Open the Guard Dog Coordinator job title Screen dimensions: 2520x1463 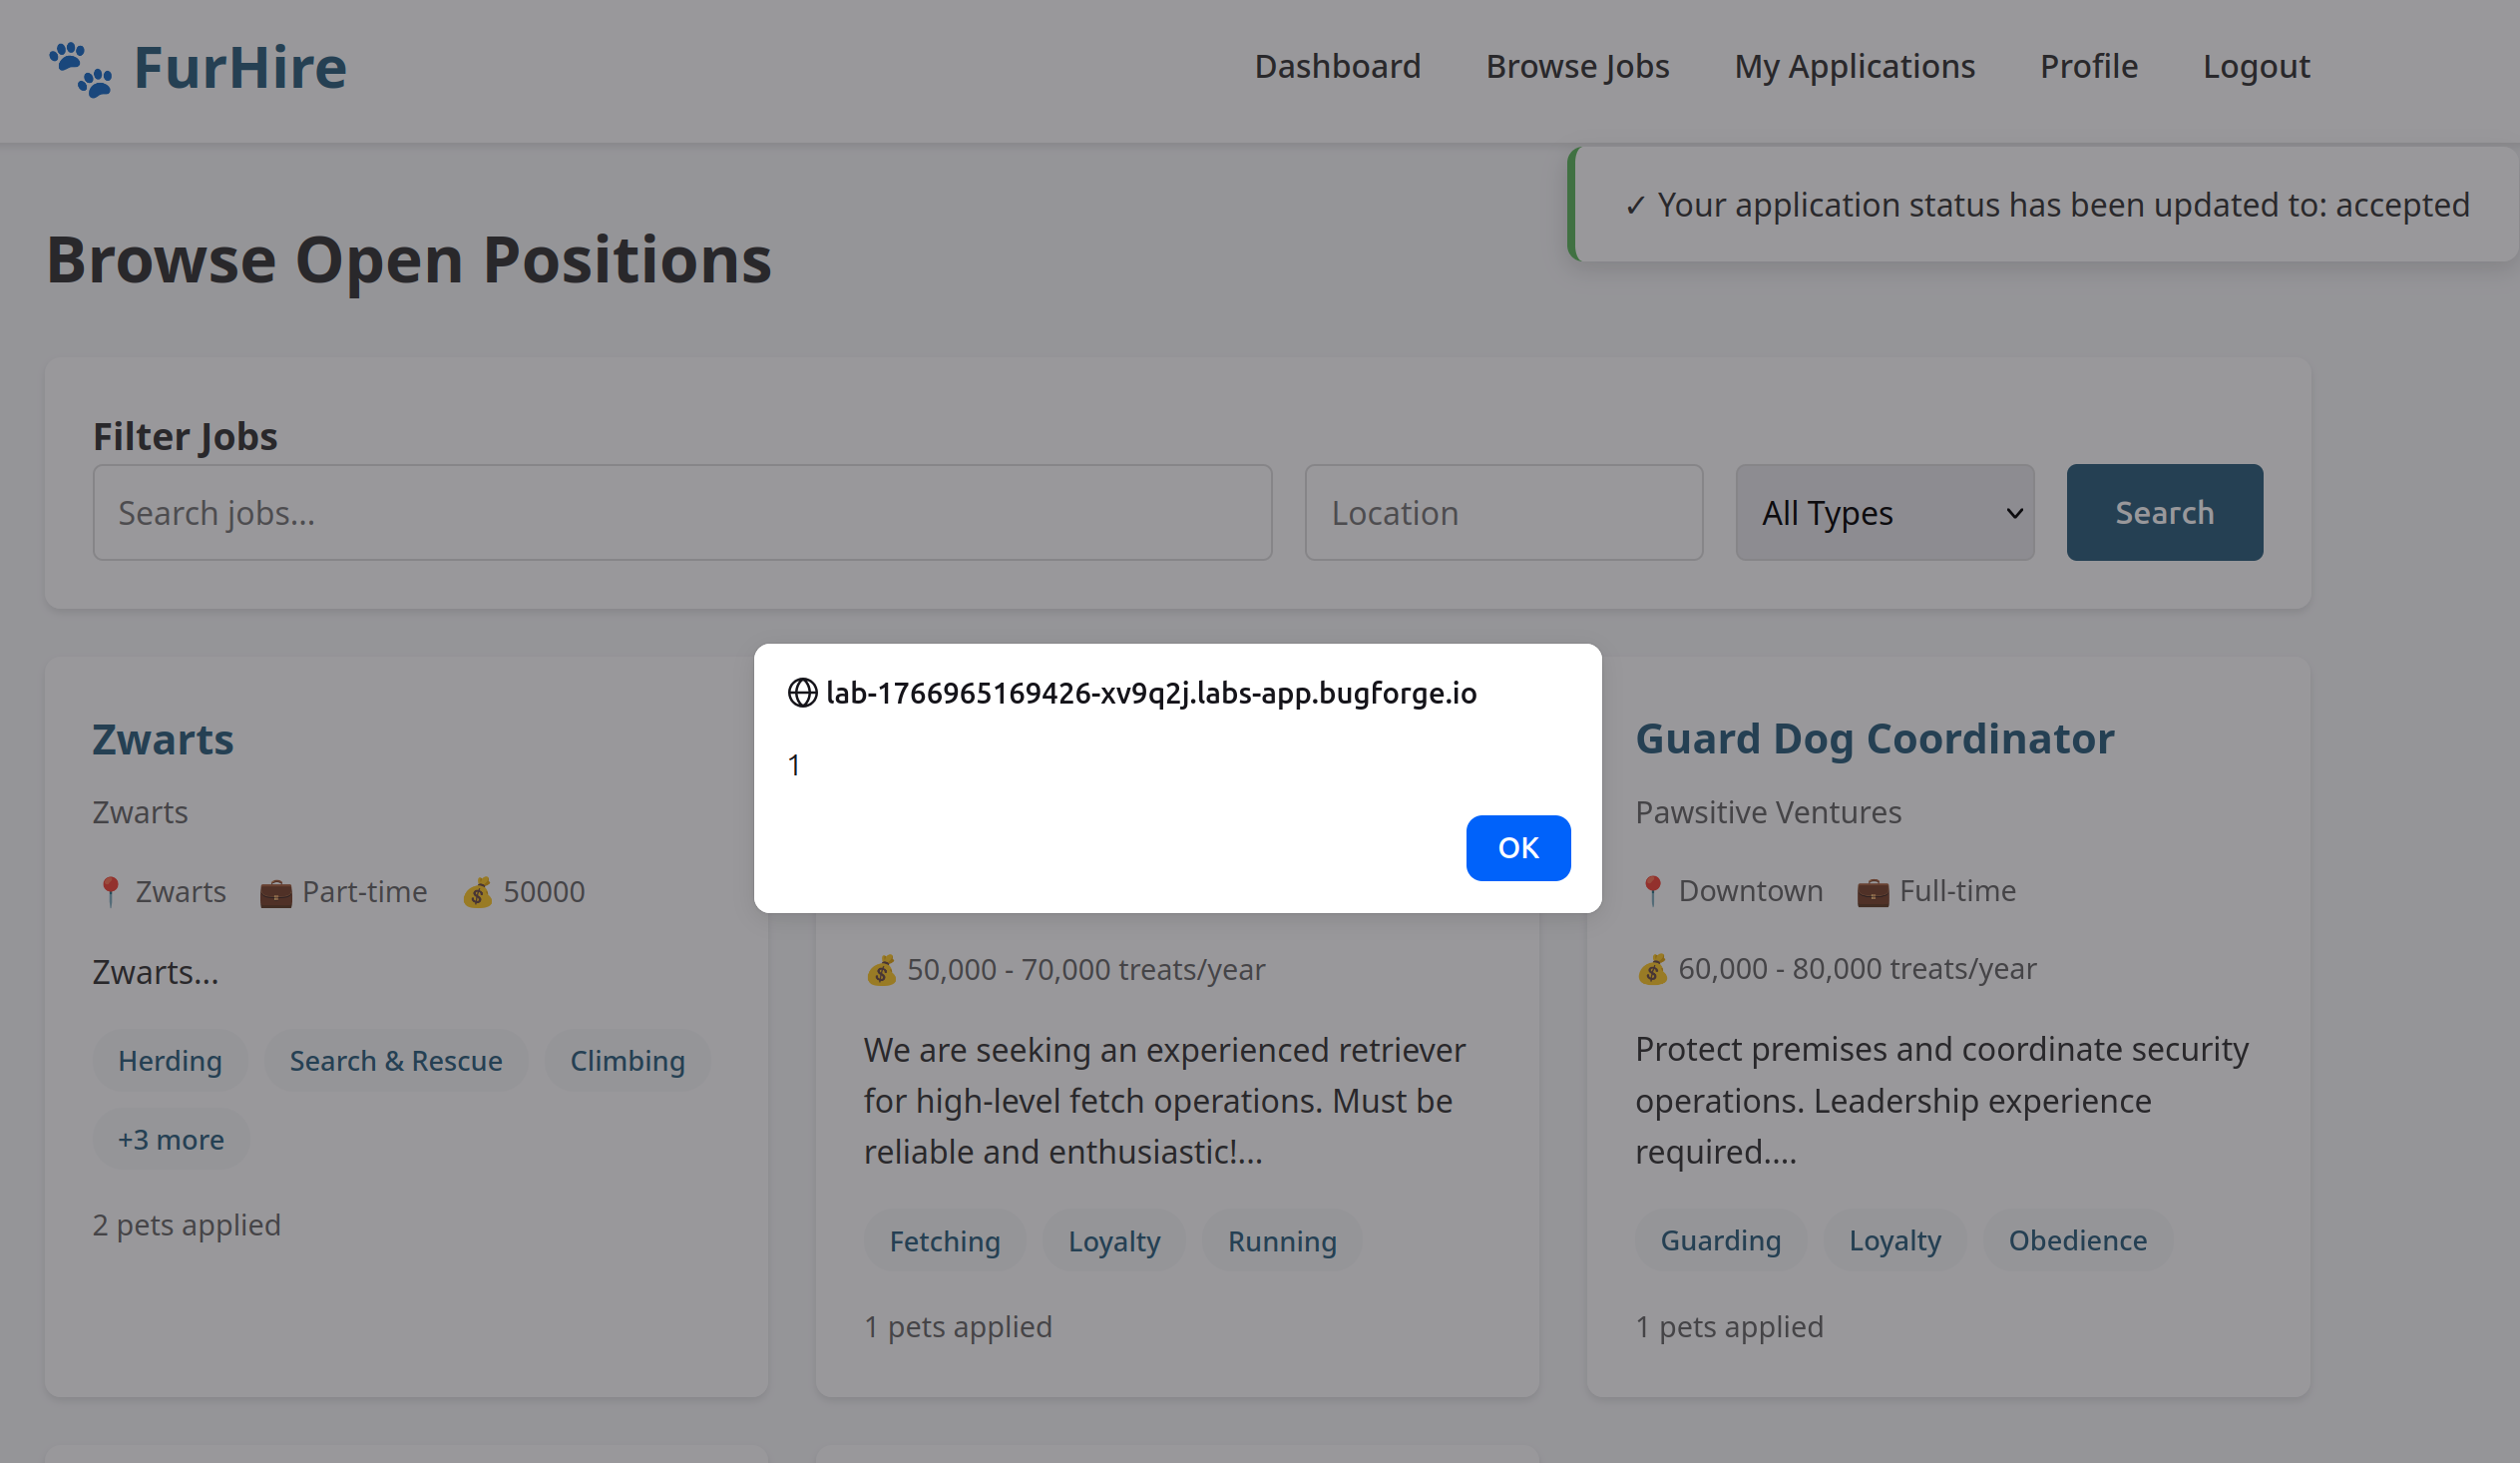point(1874,739)
